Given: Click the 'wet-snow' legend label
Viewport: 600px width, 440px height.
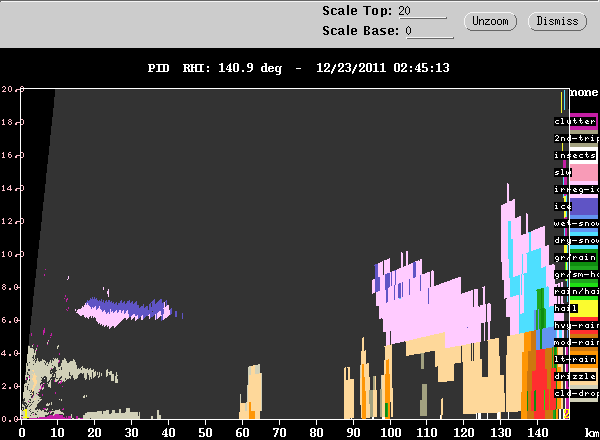Looking at the screenshot, I should 576,223.
